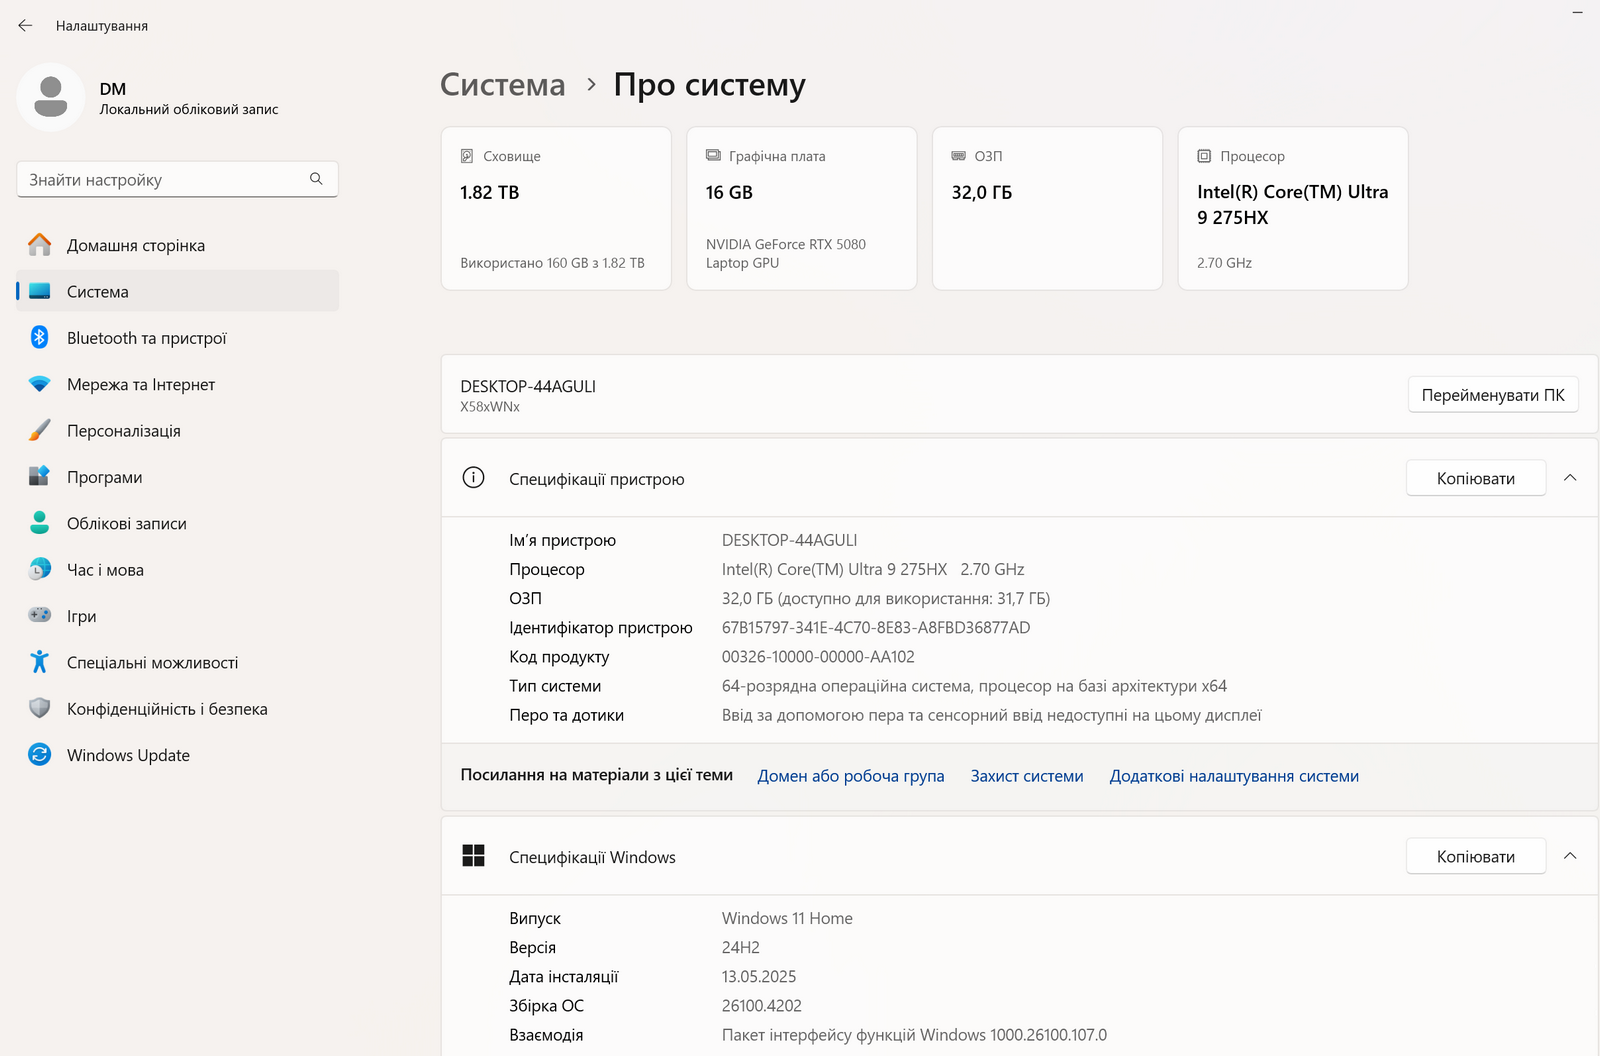Open the Графічна плата 16 GB card
The width and height of the screenshot is (1600, 1056).
[x=802, y=208]
